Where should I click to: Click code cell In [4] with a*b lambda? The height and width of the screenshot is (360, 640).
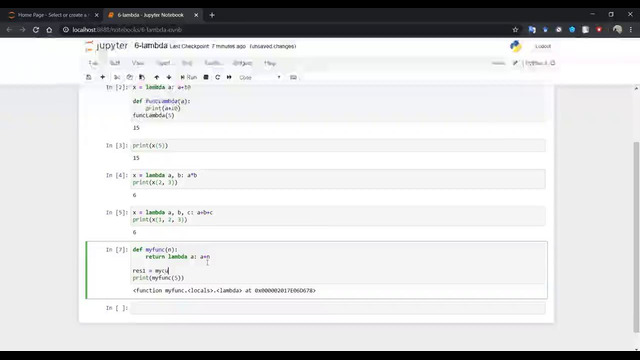tap(338, 179)
